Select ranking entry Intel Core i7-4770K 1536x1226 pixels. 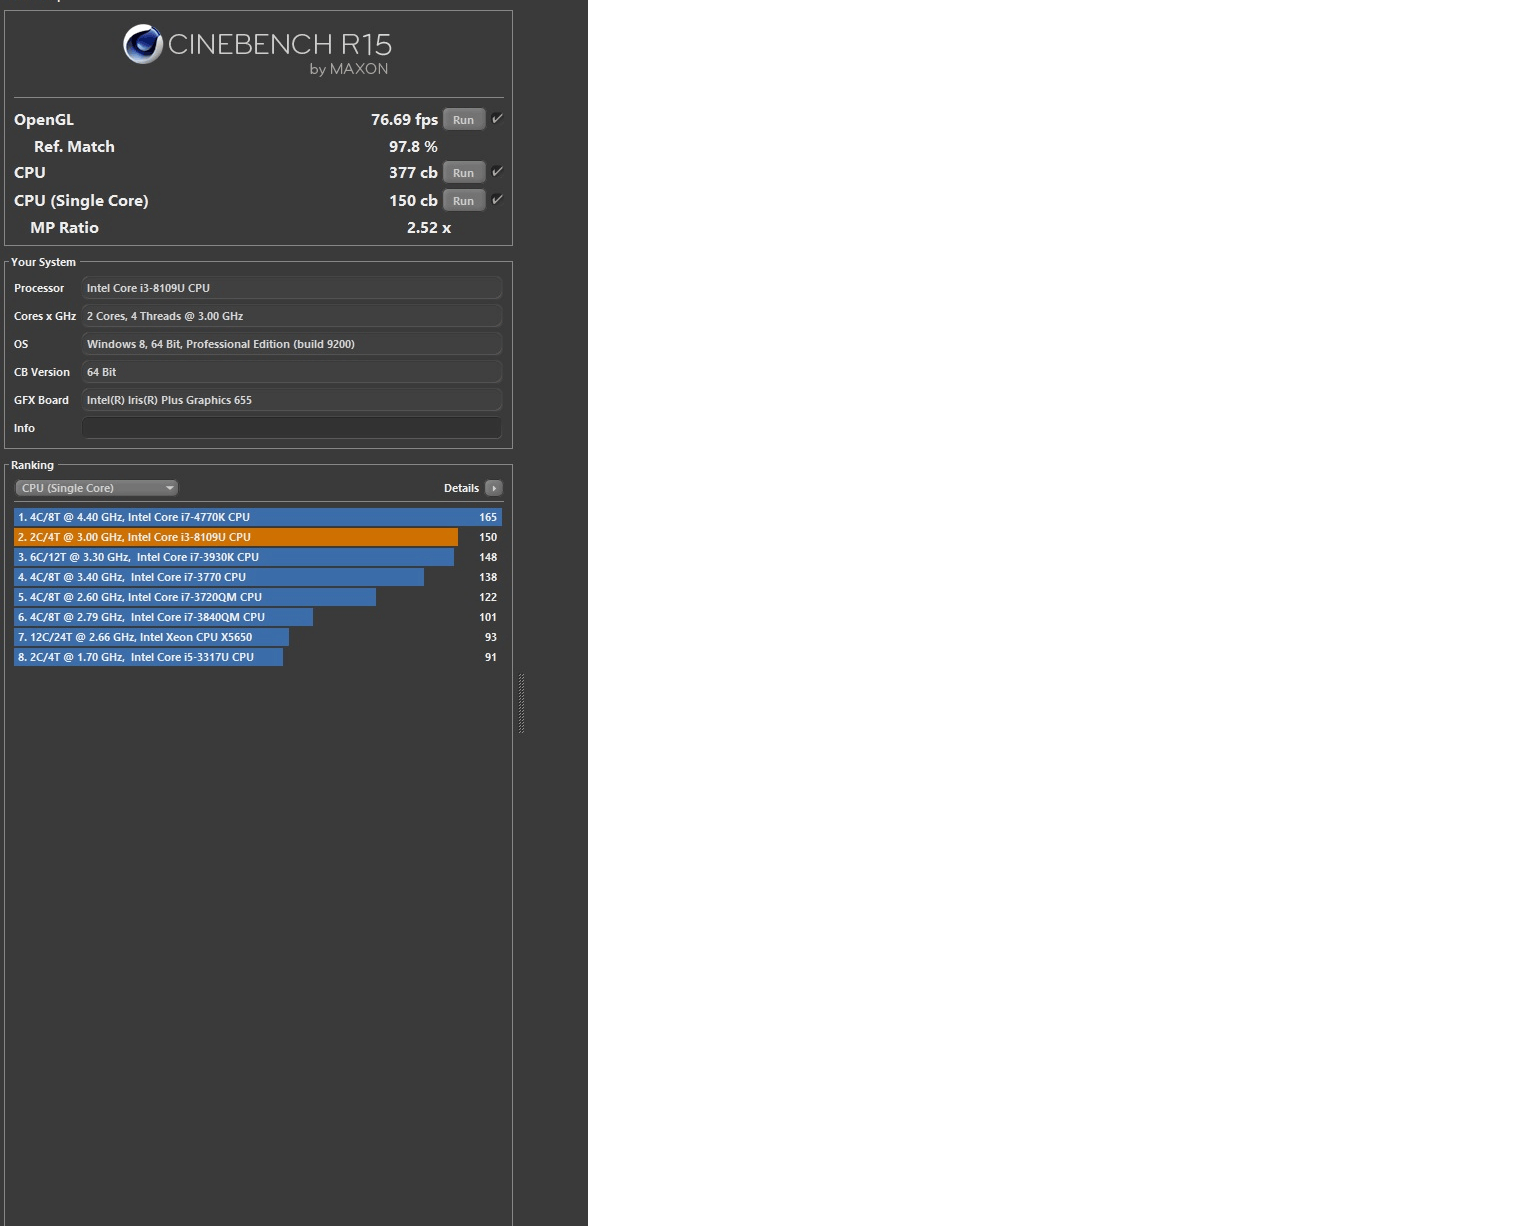pyautogui.click(x=258, y=517)
